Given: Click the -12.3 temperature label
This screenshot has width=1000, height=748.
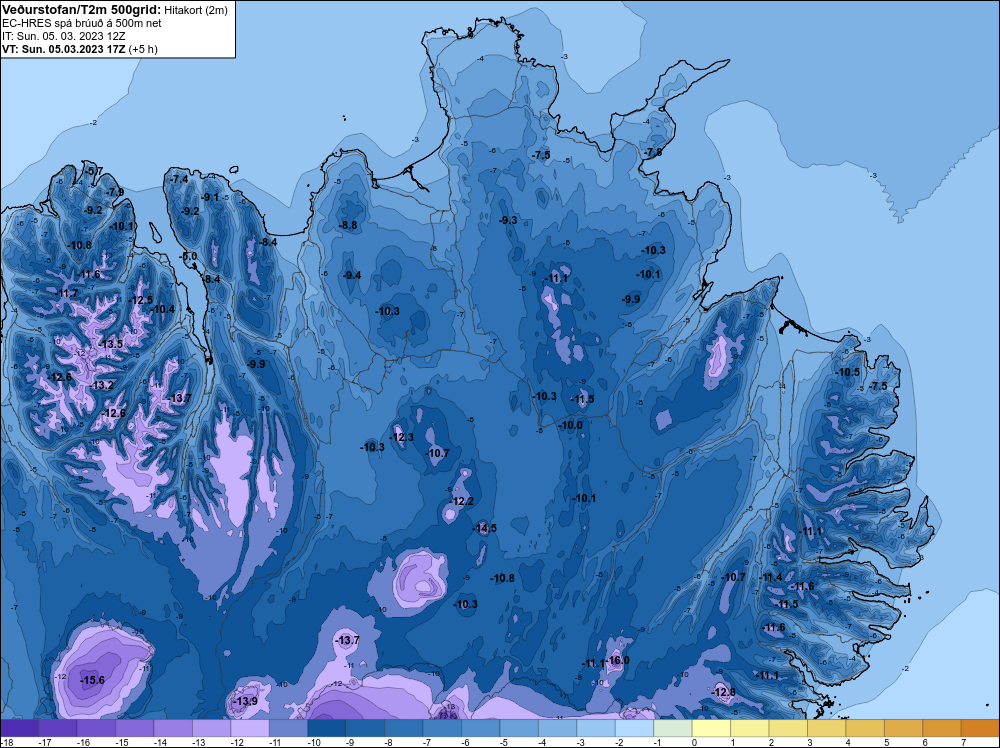Looking at the screenshot, I should pyautogui.click(x=402, y=437).
